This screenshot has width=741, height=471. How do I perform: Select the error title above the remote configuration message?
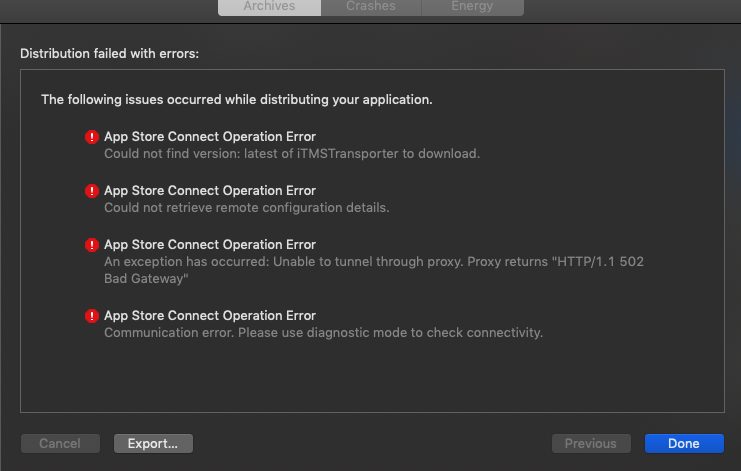click(x=210, y=191)
